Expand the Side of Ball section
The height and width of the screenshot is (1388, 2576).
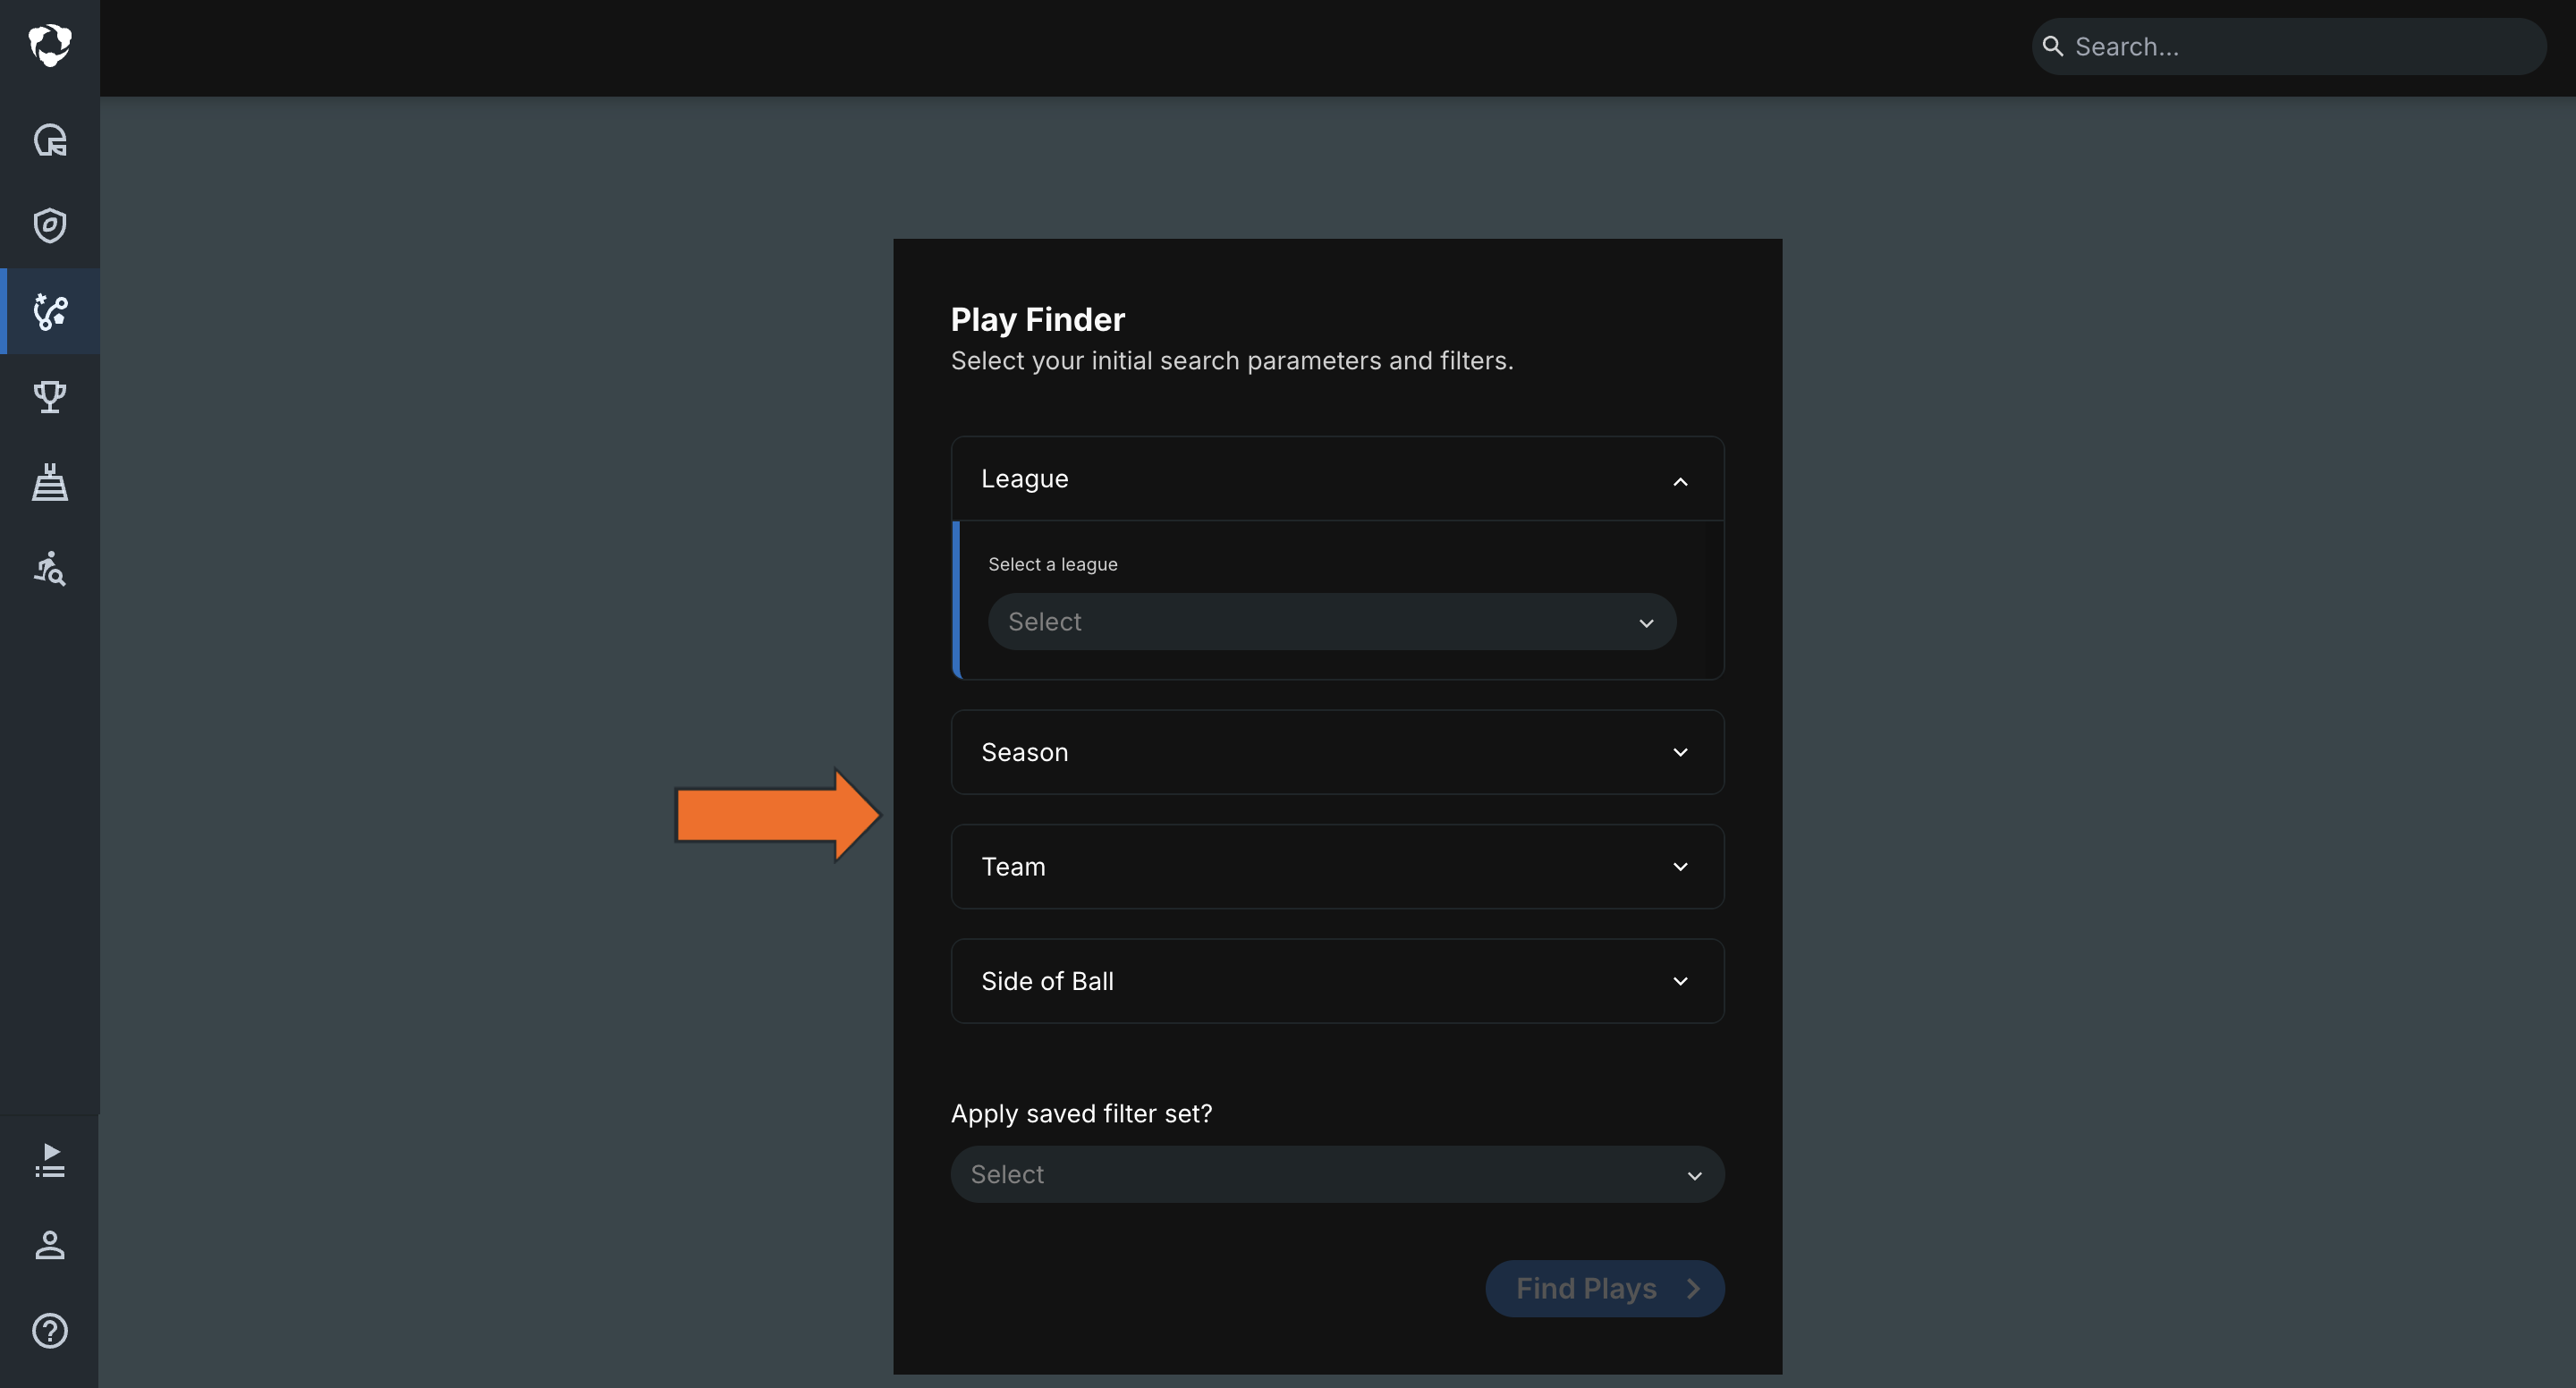tap(1337, 981)
